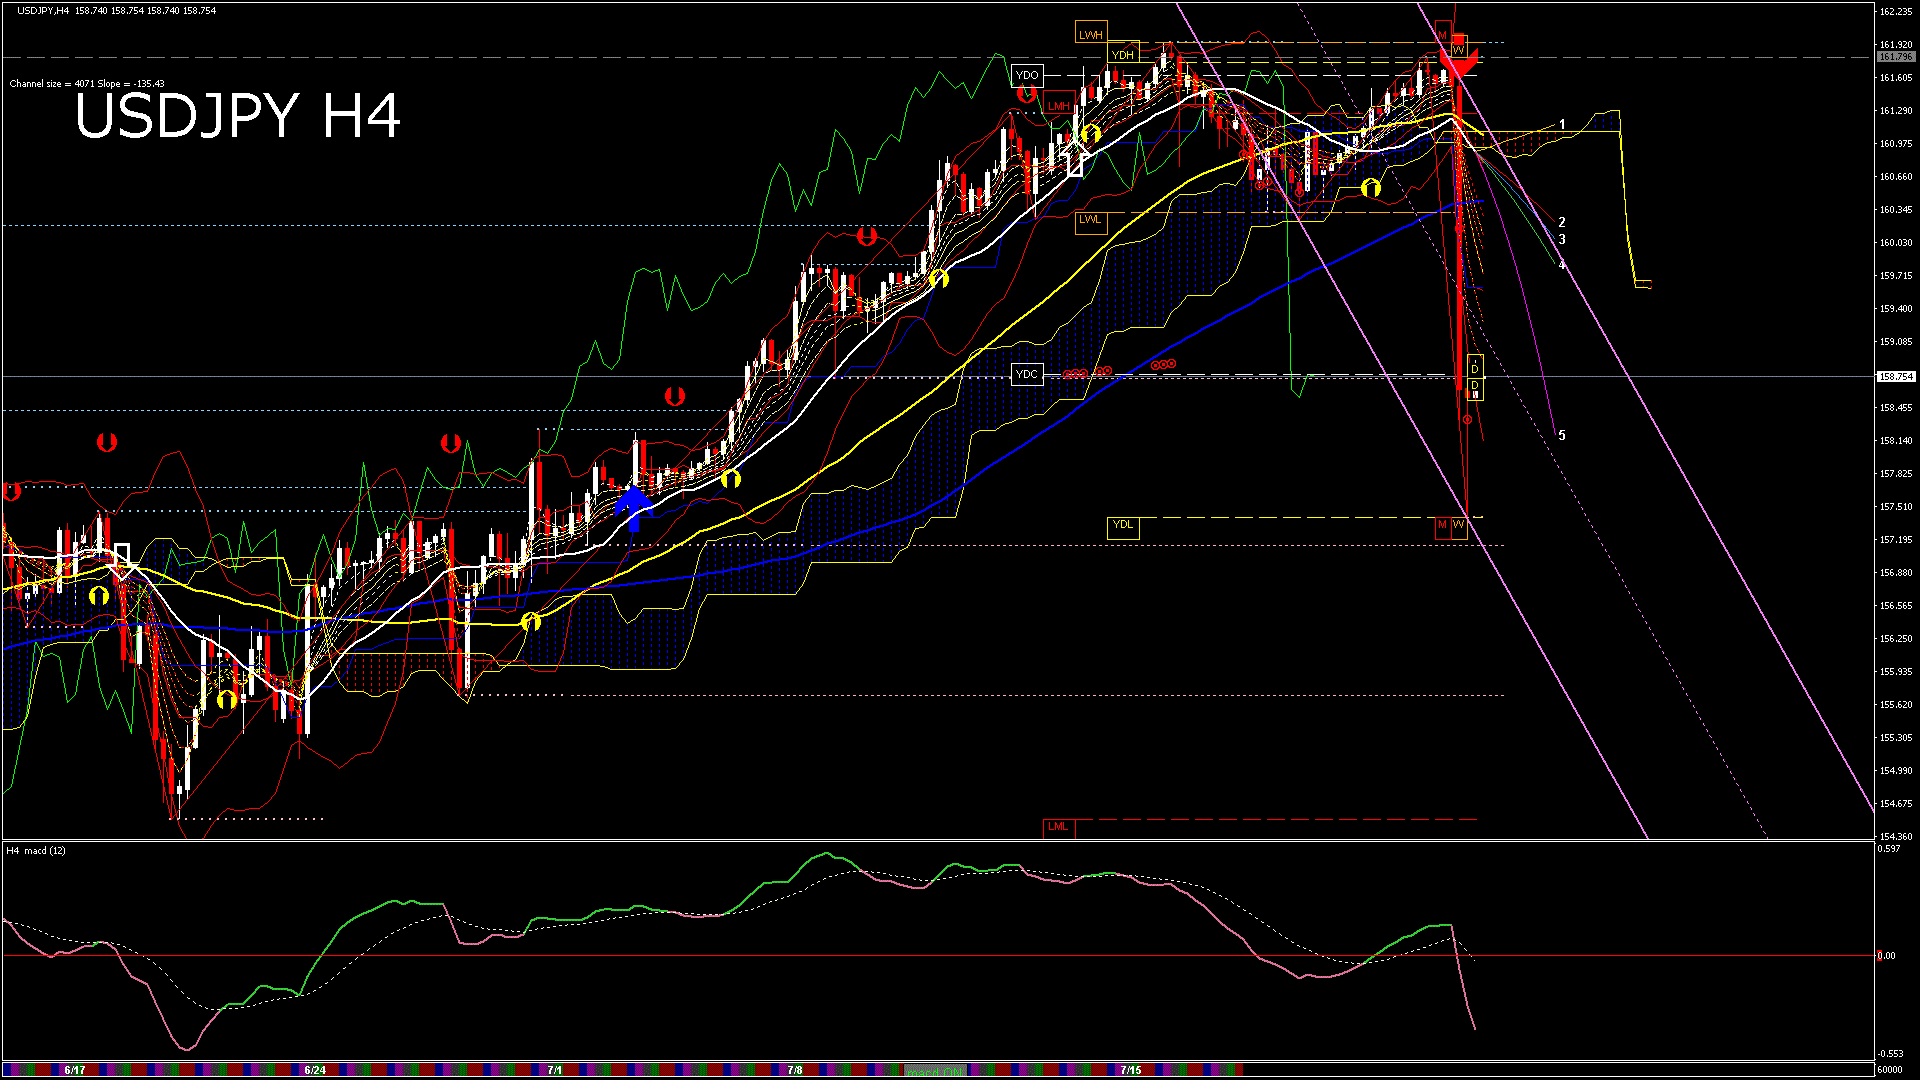This screenshot has width=1920, height=1080.
Task: Click the YDL label box
Action: click(1123, 525)
